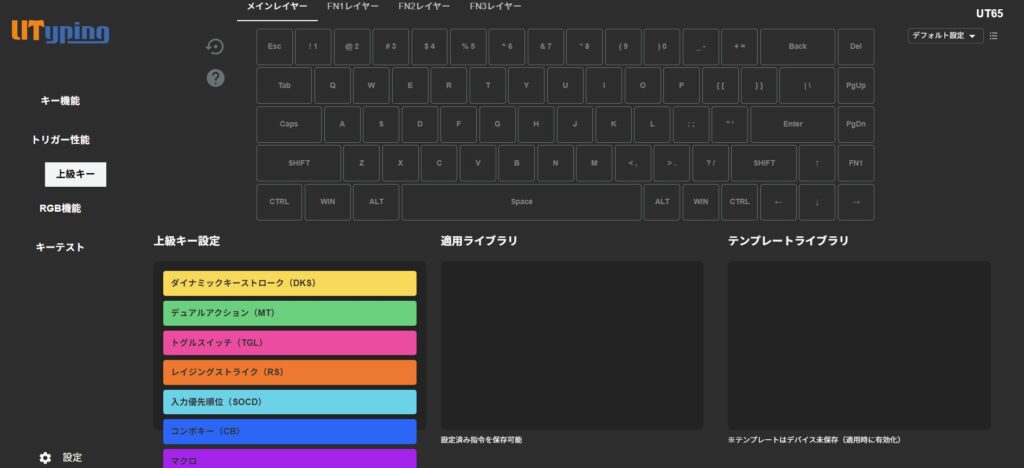Screen dimensions: 1024x468
Task: Select the Caps key on the keyboard
Action: click(289, 125)
